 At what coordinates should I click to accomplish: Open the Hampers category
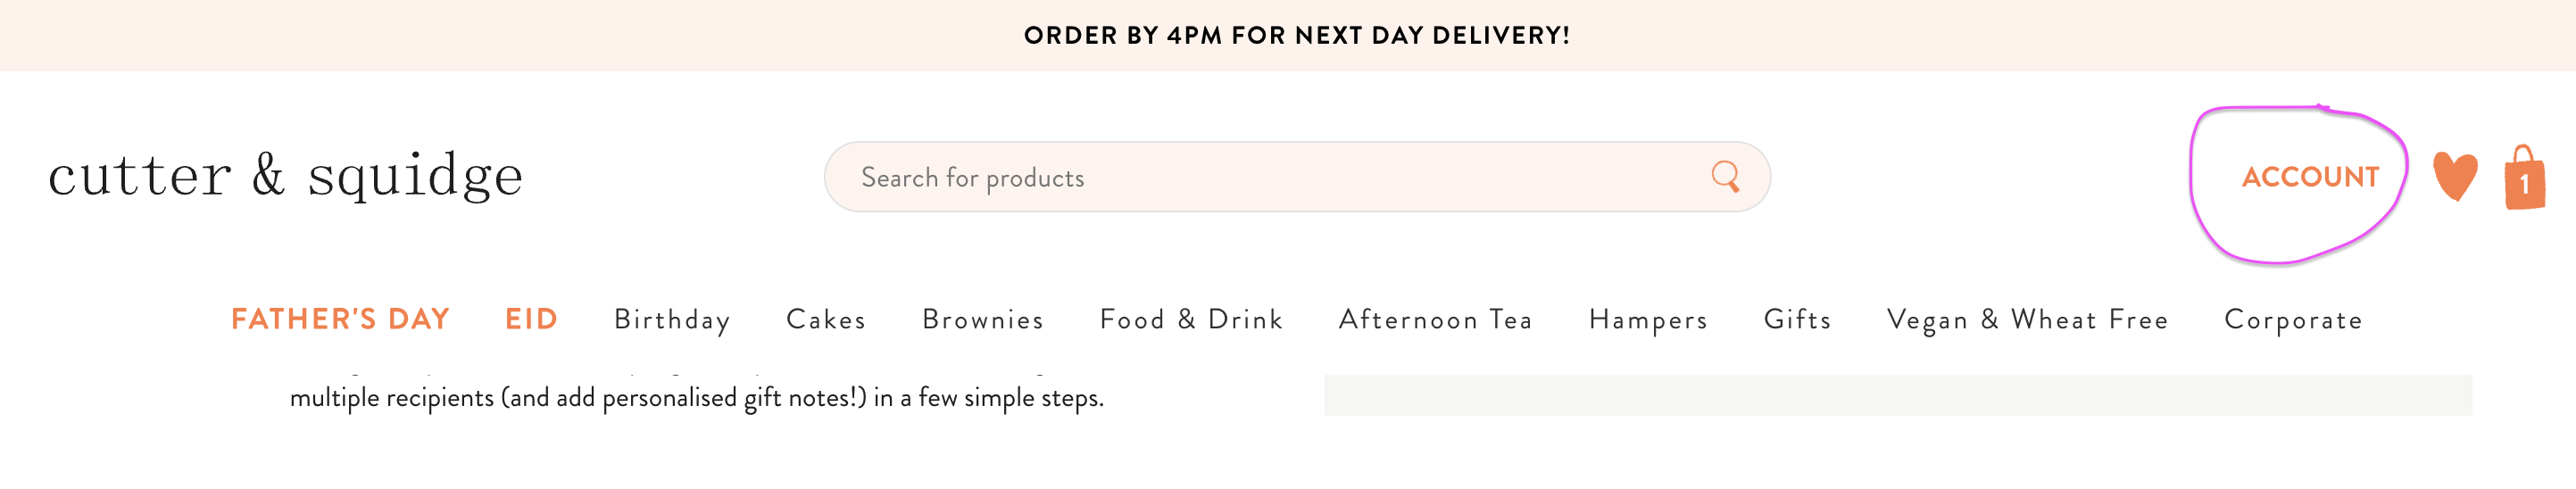click(x=1648, y=320)
